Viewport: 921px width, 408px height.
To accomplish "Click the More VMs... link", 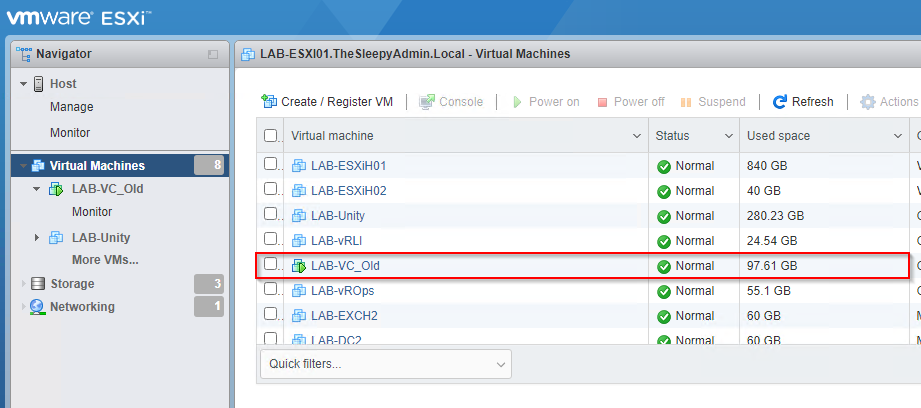I will 105,259.
